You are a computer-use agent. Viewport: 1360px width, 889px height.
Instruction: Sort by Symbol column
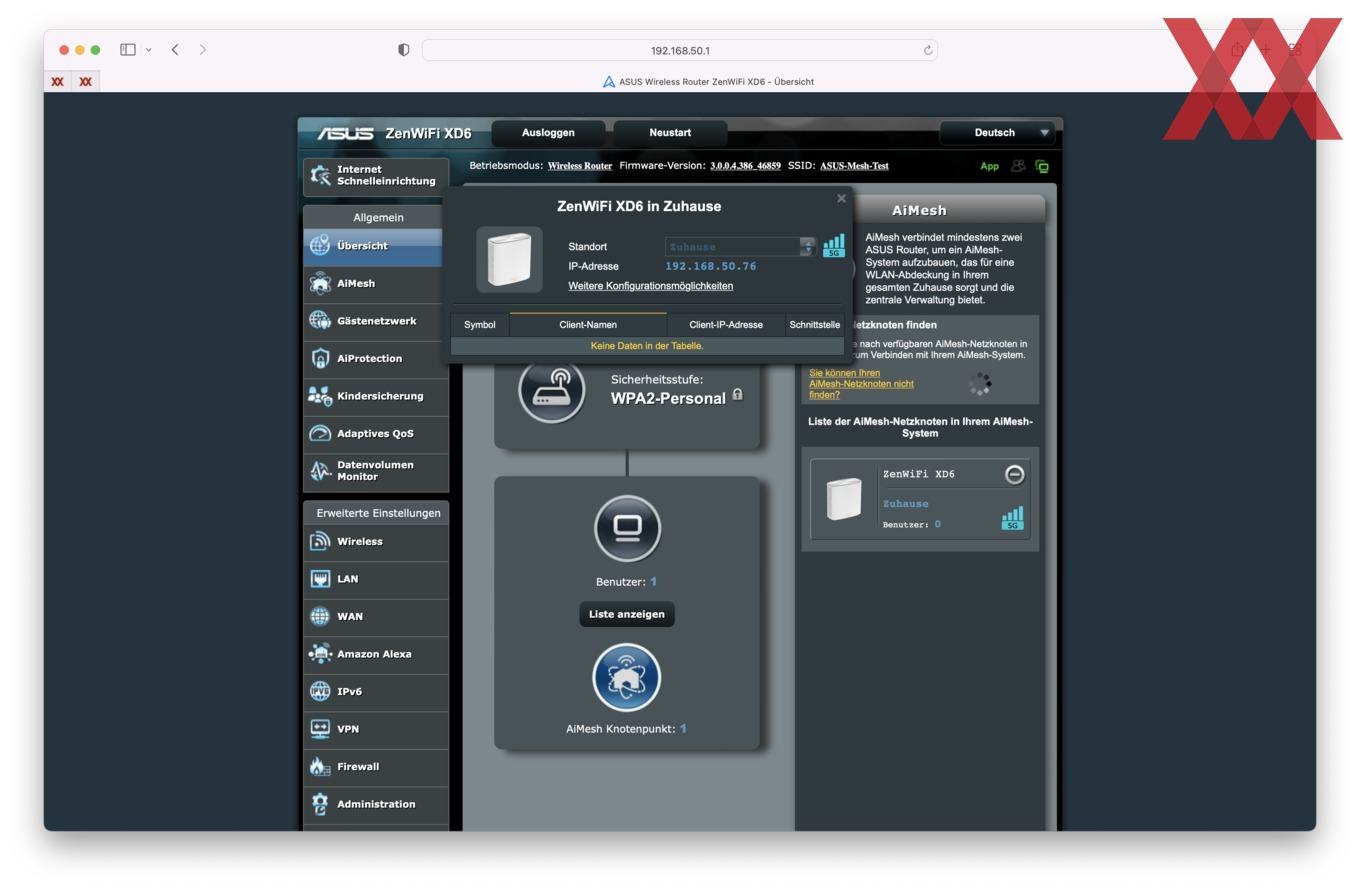(x=480, y=324)
